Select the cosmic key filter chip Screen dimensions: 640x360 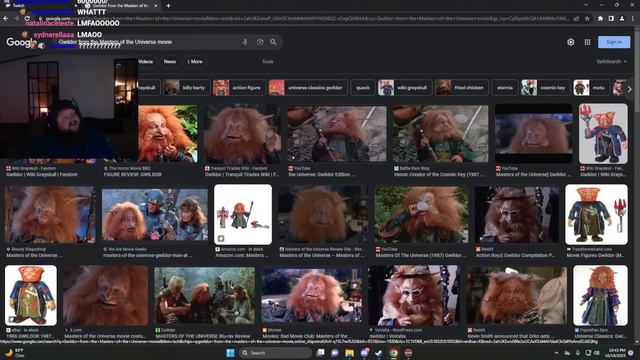(545, 88)
